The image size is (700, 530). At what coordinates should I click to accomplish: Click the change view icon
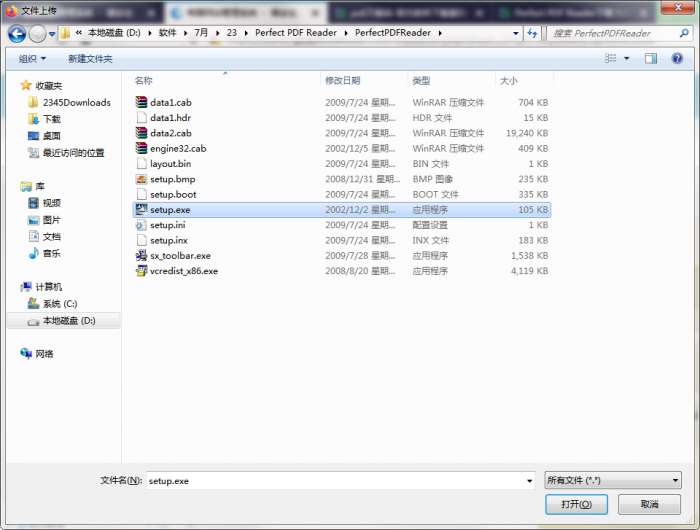tap(611, 58)
